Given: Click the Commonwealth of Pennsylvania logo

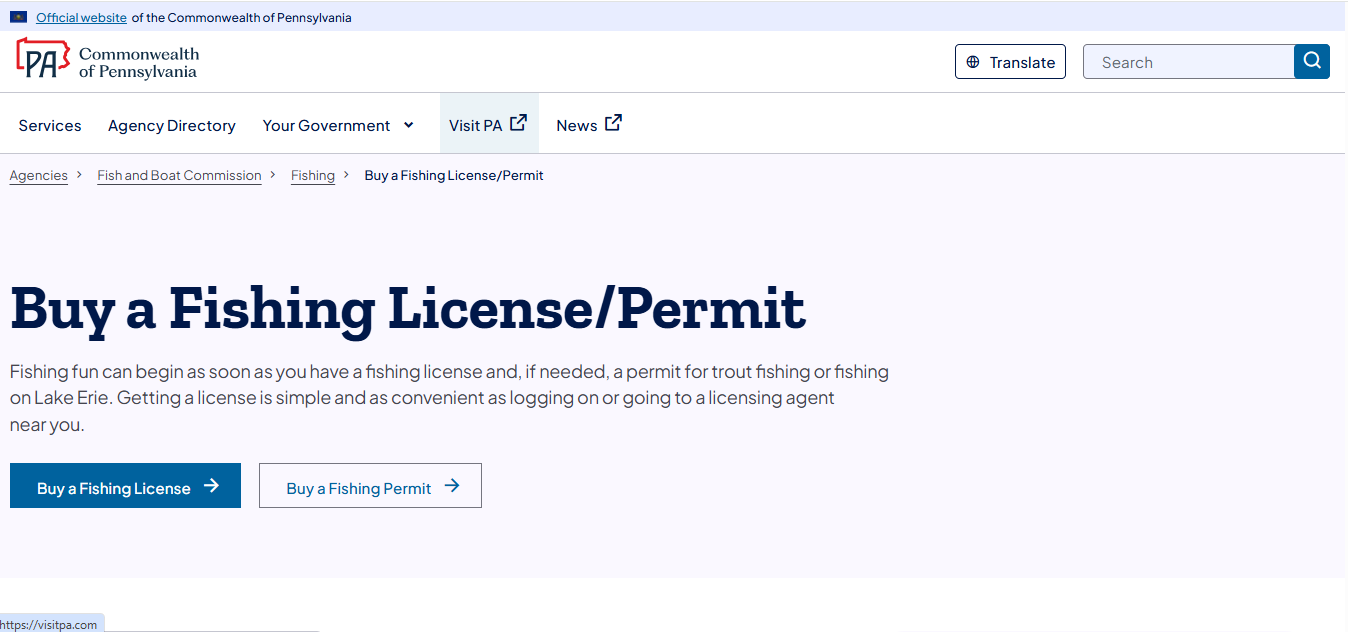Looking at the screenshot, I should tap(108, 61).
